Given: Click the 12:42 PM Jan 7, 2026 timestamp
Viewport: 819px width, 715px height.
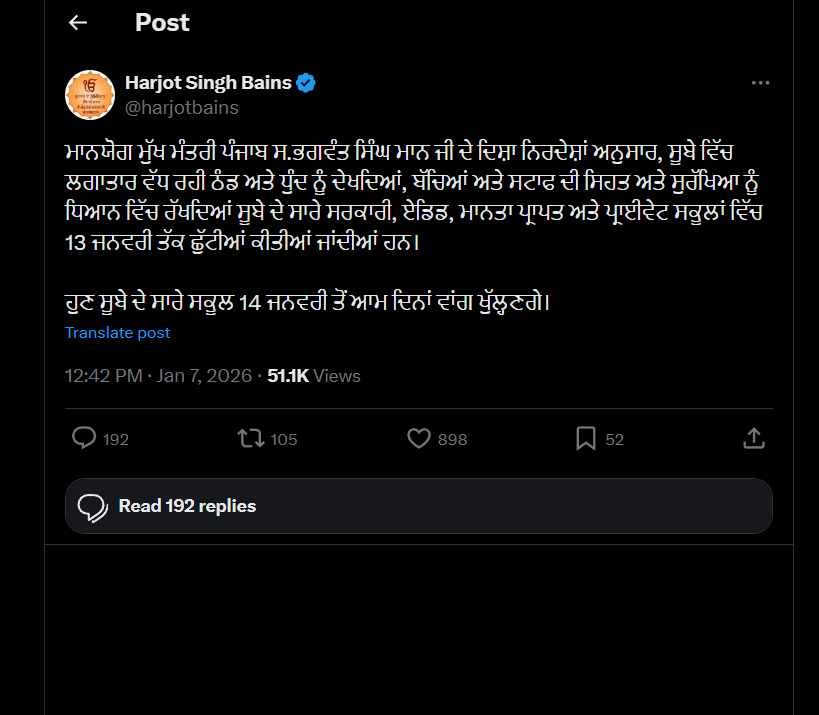Looking at the screenshot, I should 159,376.
